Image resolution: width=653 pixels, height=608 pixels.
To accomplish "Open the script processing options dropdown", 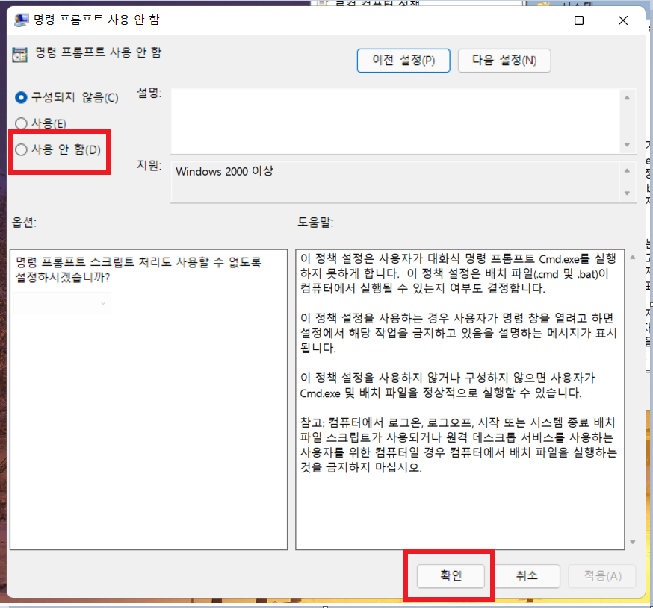I will point(62,303).
